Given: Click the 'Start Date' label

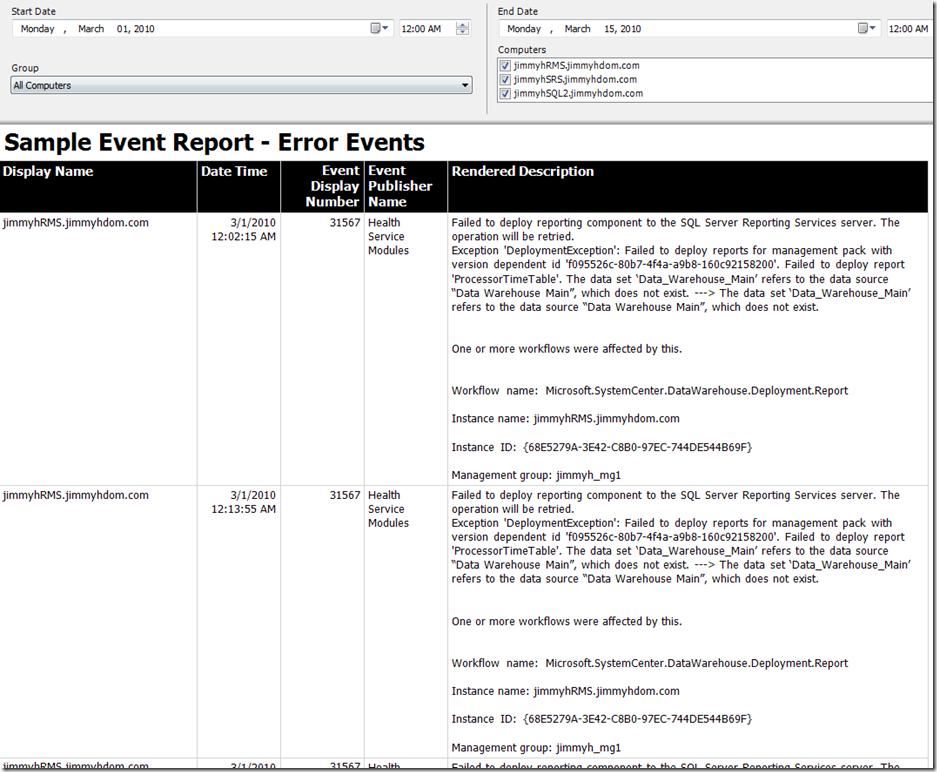Looking at the screenshot, I should [x=33, y=11].
